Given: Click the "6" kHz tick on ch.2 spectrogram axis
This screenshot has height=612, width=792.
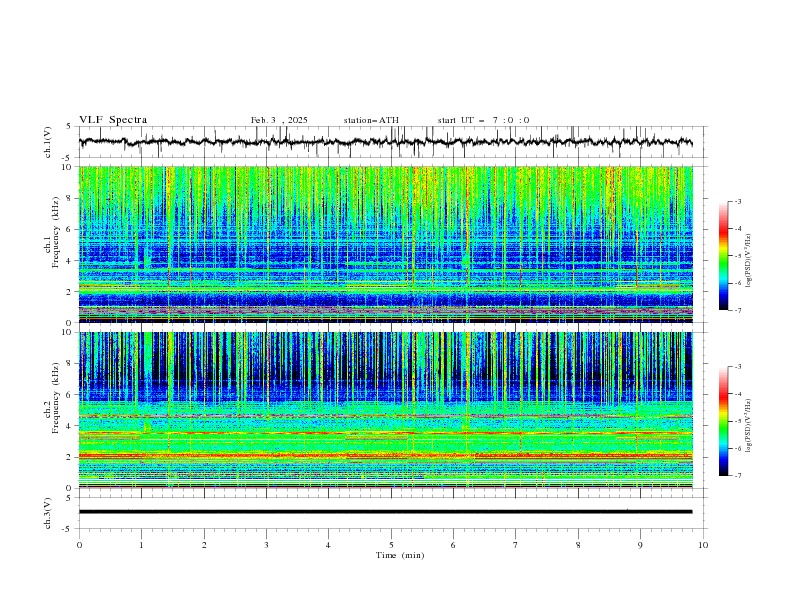Looking at the screenshot, I should 71,395.
